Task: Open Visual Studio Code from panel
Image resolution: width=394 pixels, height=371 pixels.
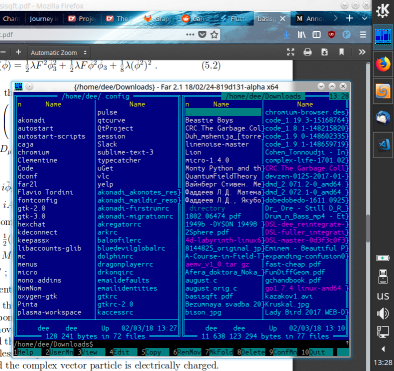Action: pos(383,144)
